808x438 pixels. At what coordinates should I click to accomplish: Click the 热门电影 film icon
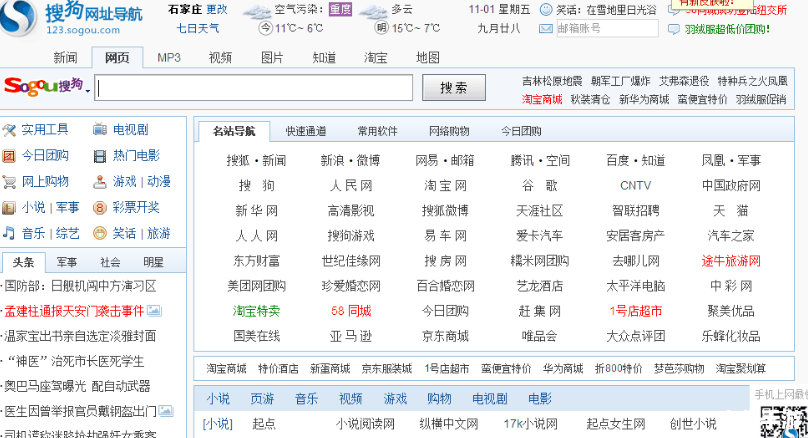99,156
